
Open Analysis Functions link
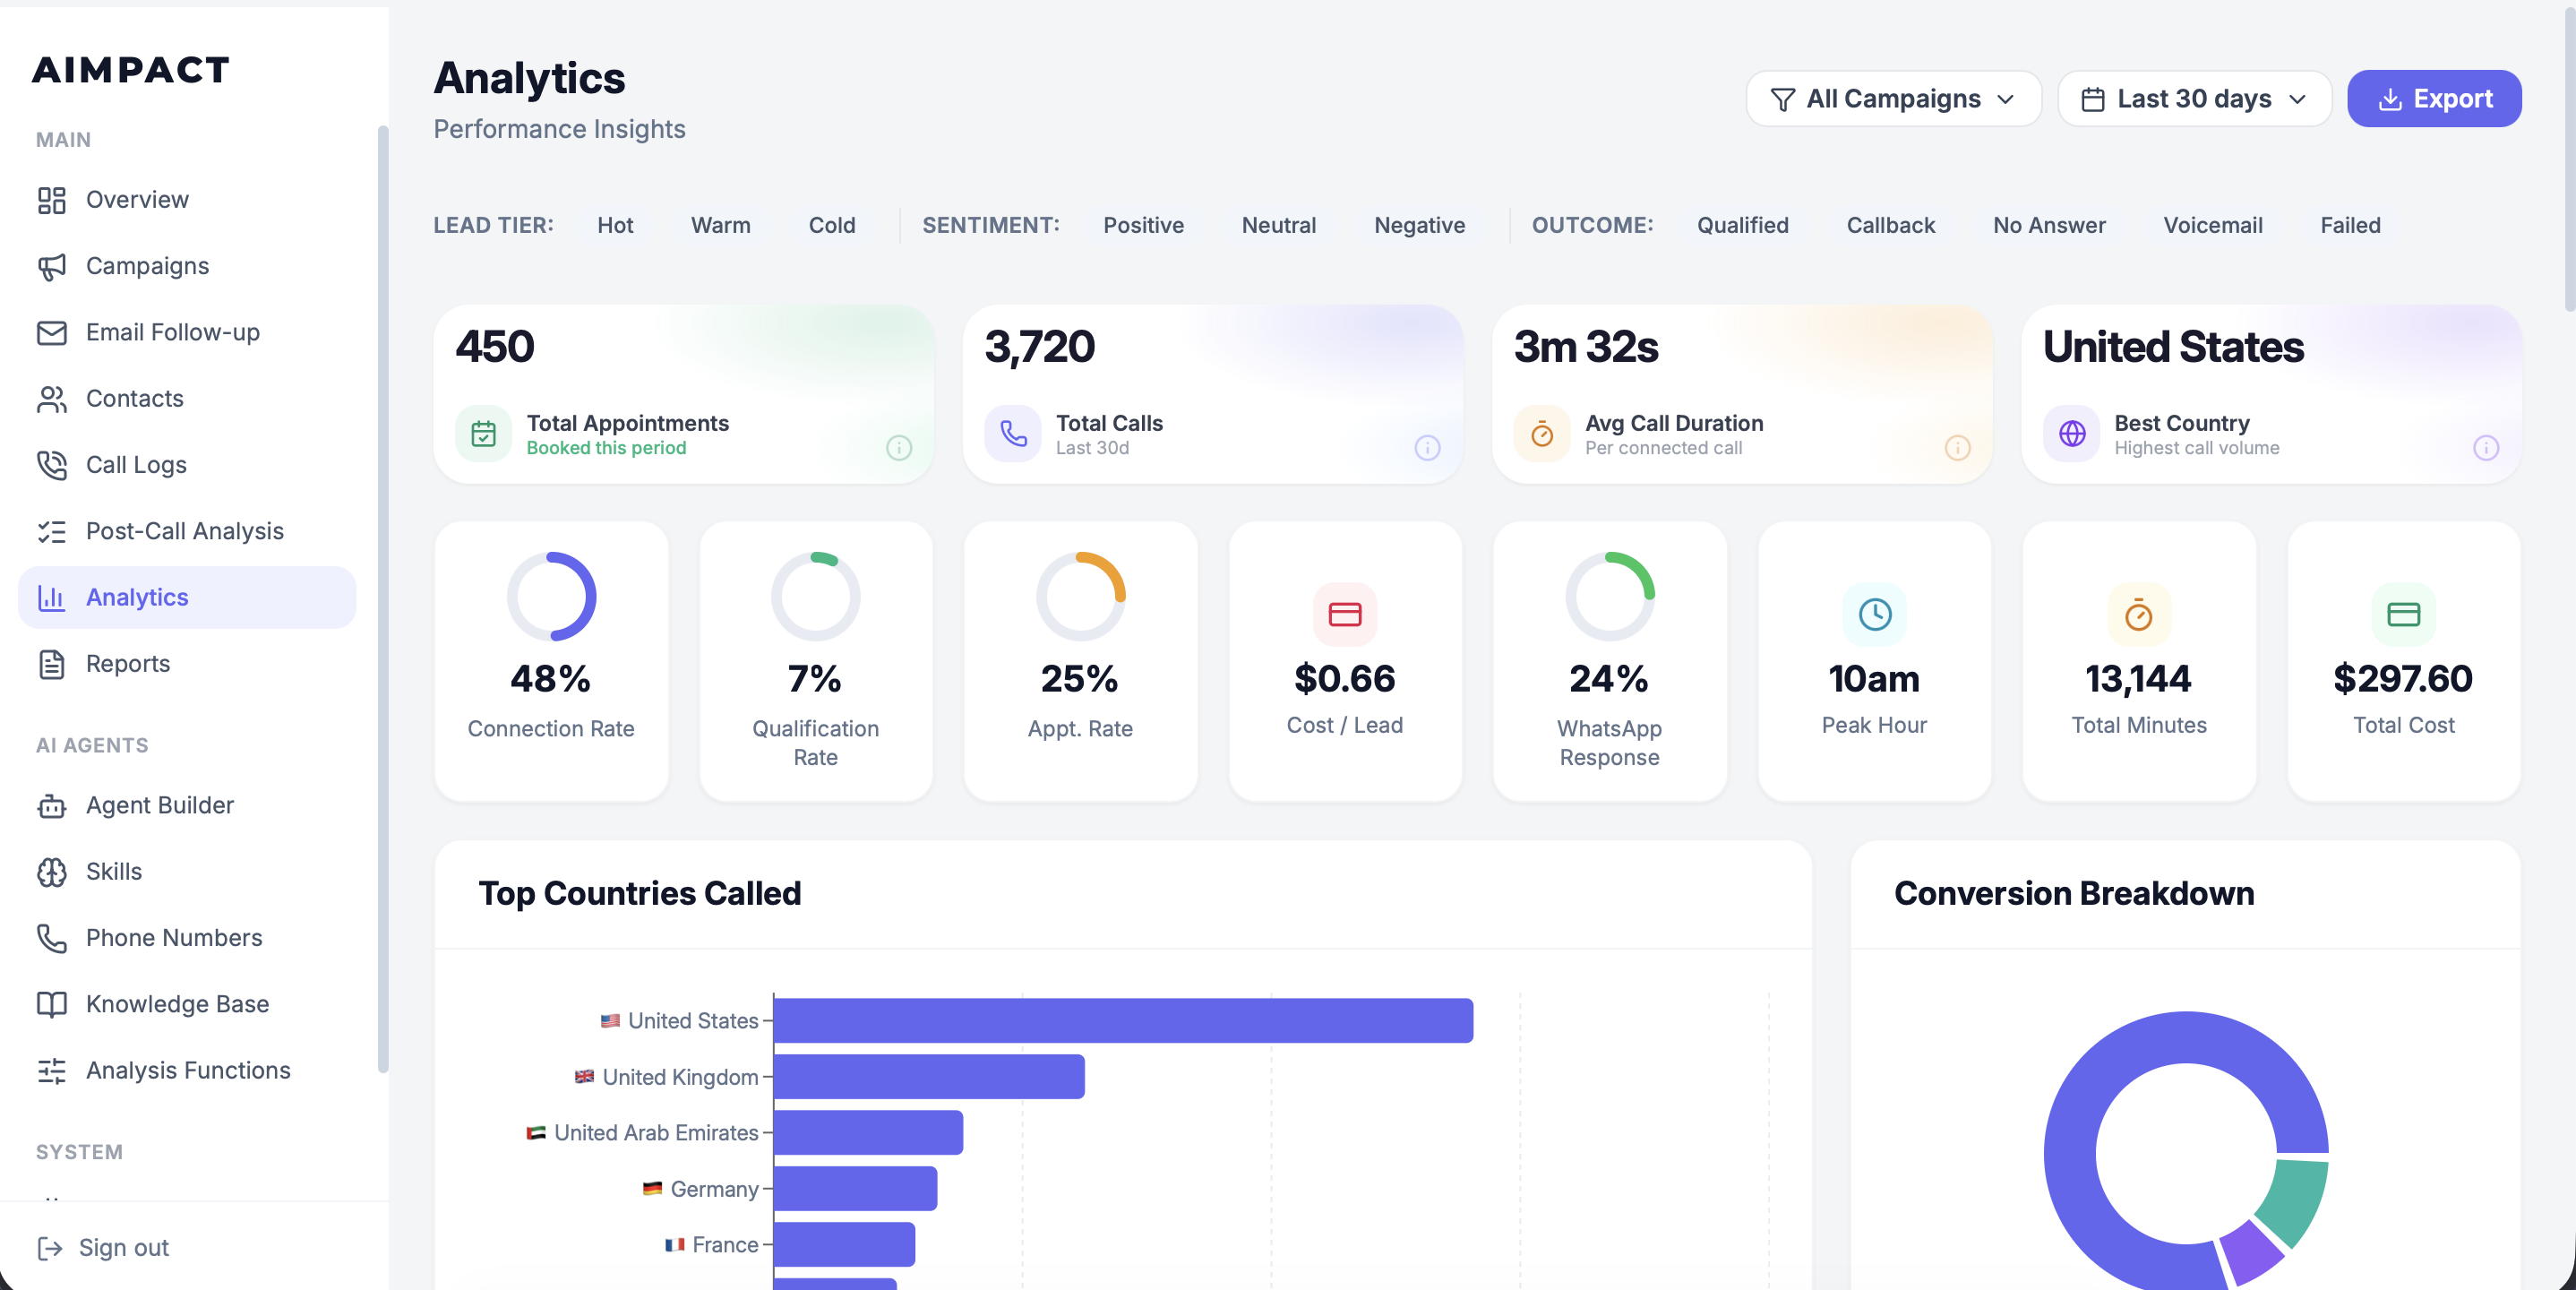tap(187, 1070)
